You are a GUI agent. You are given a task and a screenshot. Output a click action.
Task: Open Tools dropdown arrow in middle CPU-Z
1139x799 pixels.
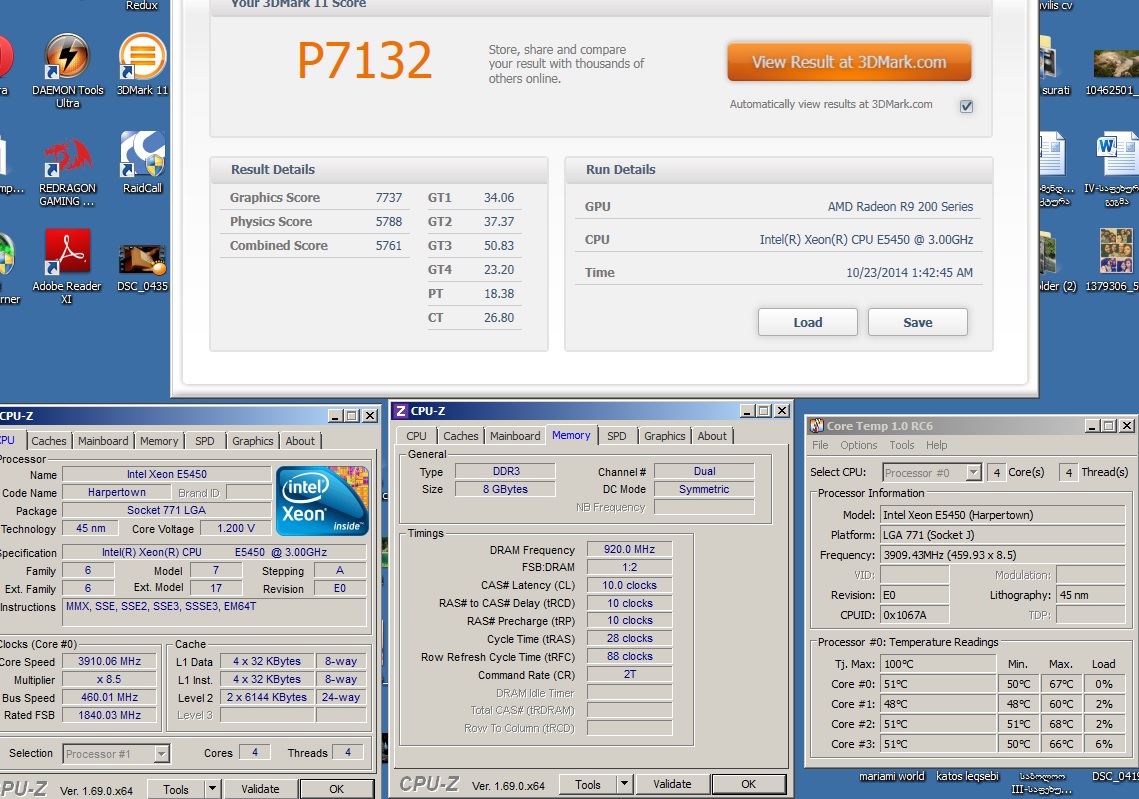tap(624, 784)
